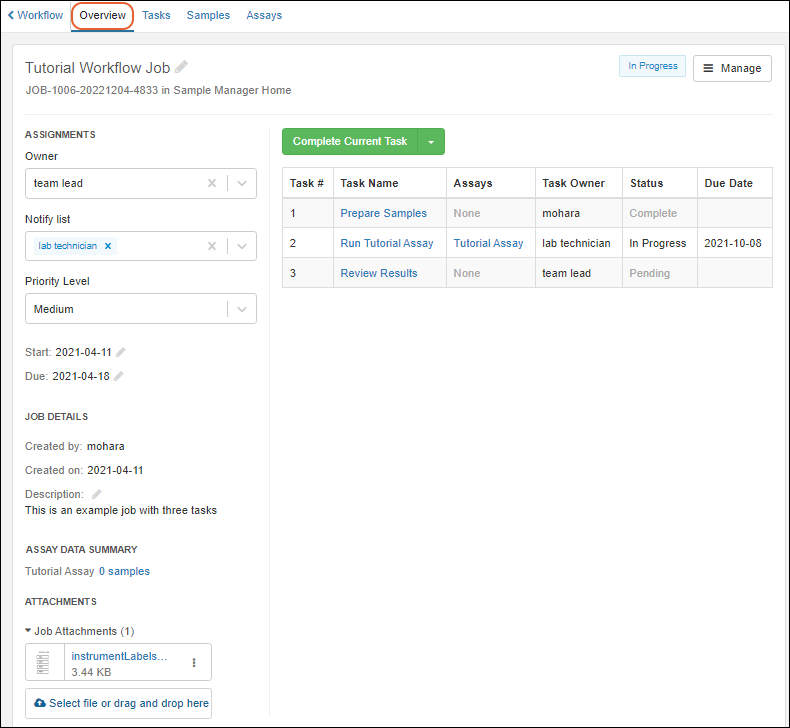Edit the Start date with the pencil icon

121,352
